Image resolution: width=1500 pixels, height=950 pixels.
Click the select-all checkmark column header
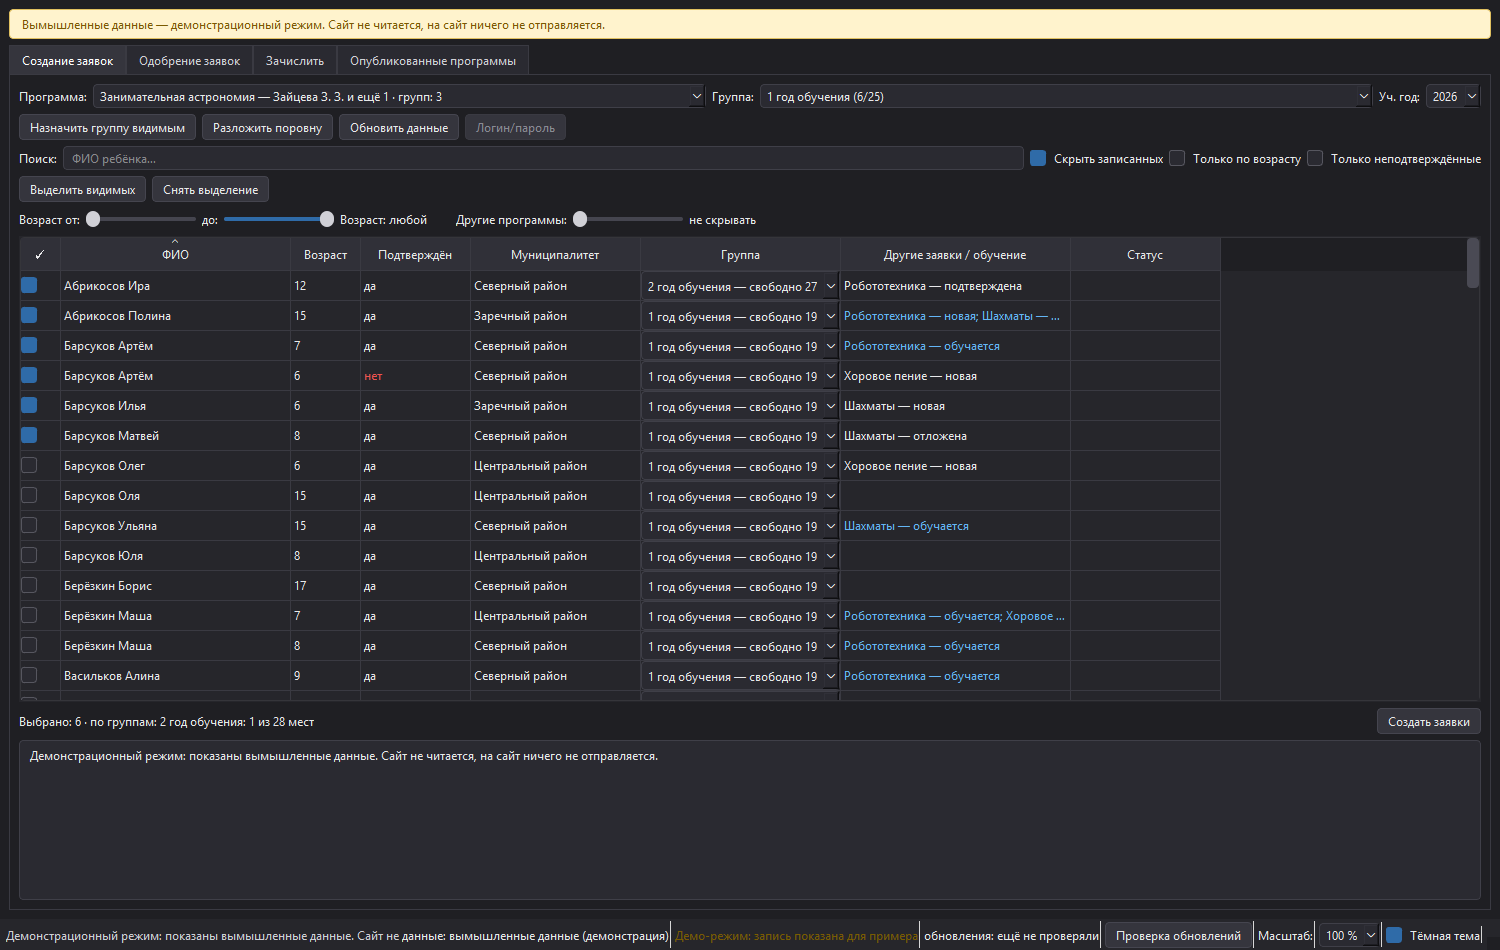(40, 255)
